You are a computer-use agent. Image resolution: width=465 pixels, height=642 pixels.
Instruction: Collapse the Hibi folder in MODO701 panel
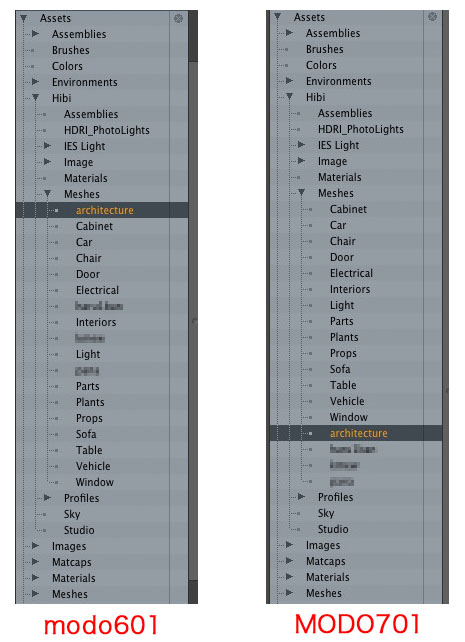coord(289,97)
